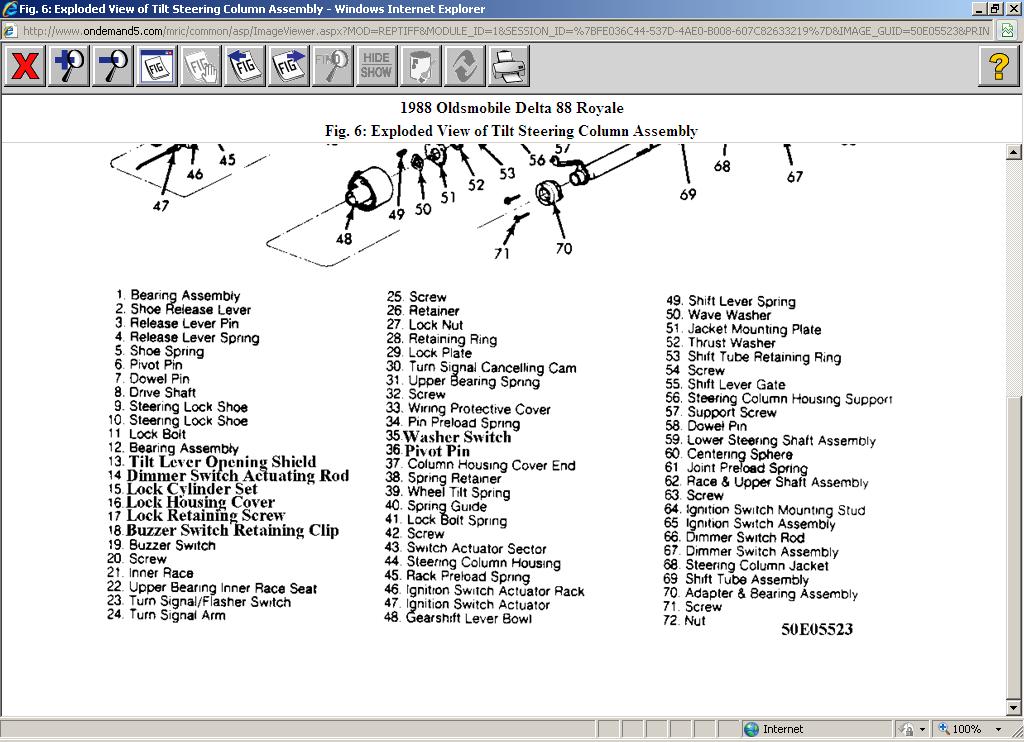Click legend entry "Lock Retaining Screw"
This screenshot has height=742, width=1024.
(x=206, y=515)
